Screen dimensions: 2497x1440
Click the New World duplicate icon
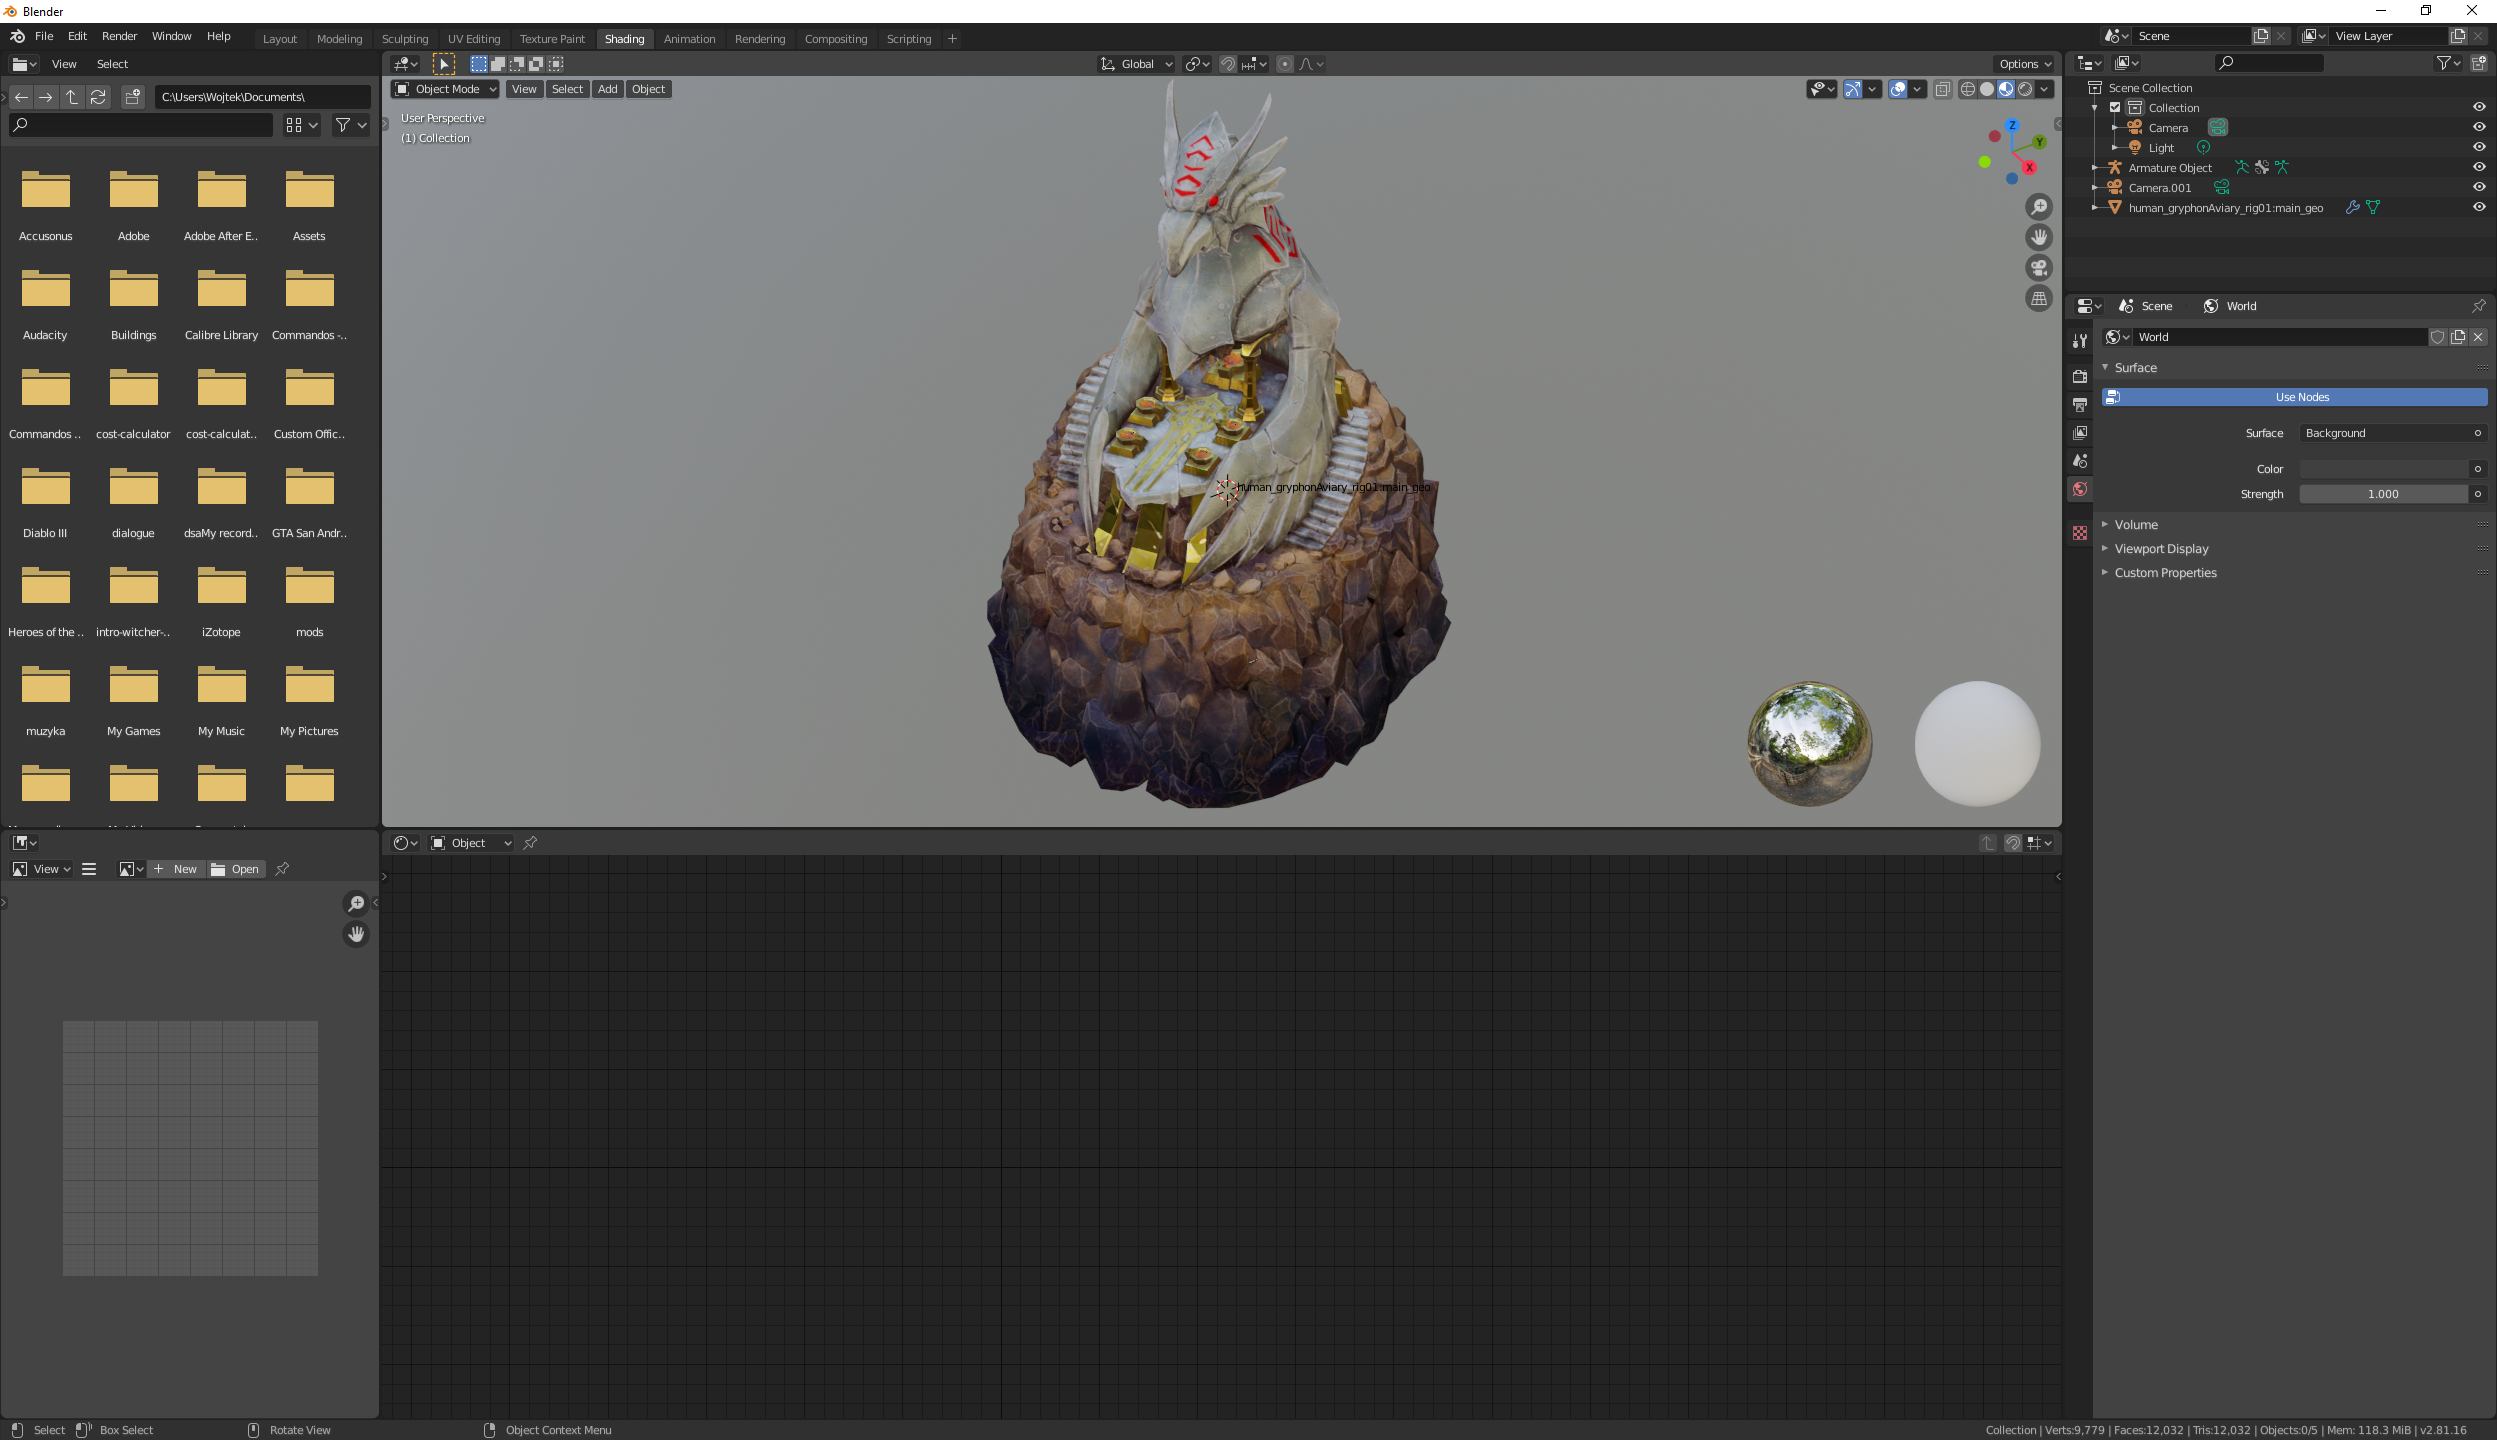click(x=2458, y=337)
